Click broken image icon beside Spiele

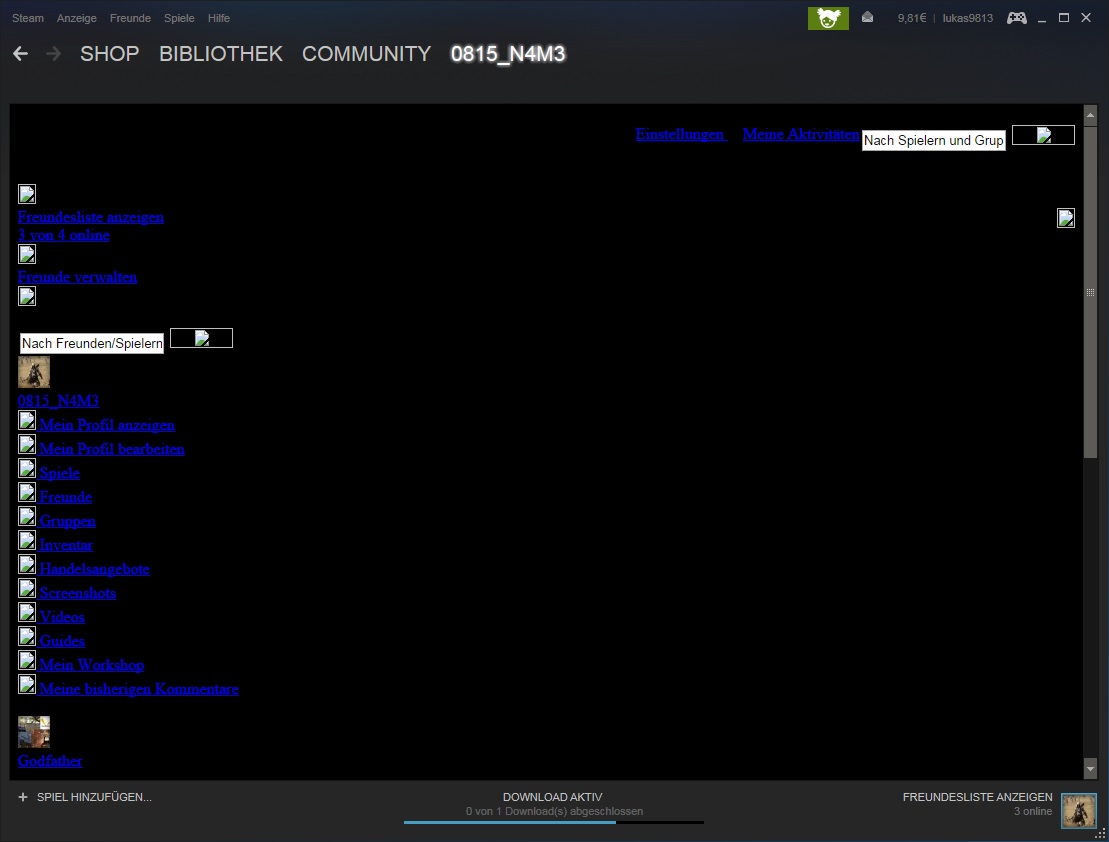pyautogui.click(x=27, y=469)
